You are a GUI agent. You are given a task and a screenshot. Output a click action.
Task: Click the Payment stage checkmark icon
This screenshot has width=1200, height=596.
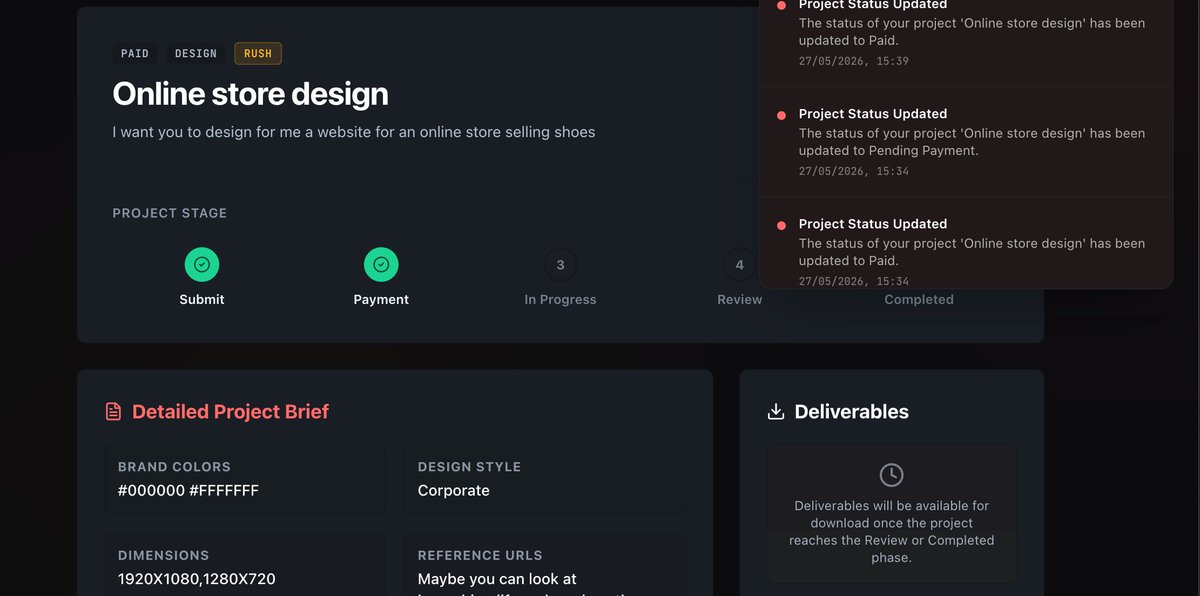pyautogui.click(x=381, y=265)
